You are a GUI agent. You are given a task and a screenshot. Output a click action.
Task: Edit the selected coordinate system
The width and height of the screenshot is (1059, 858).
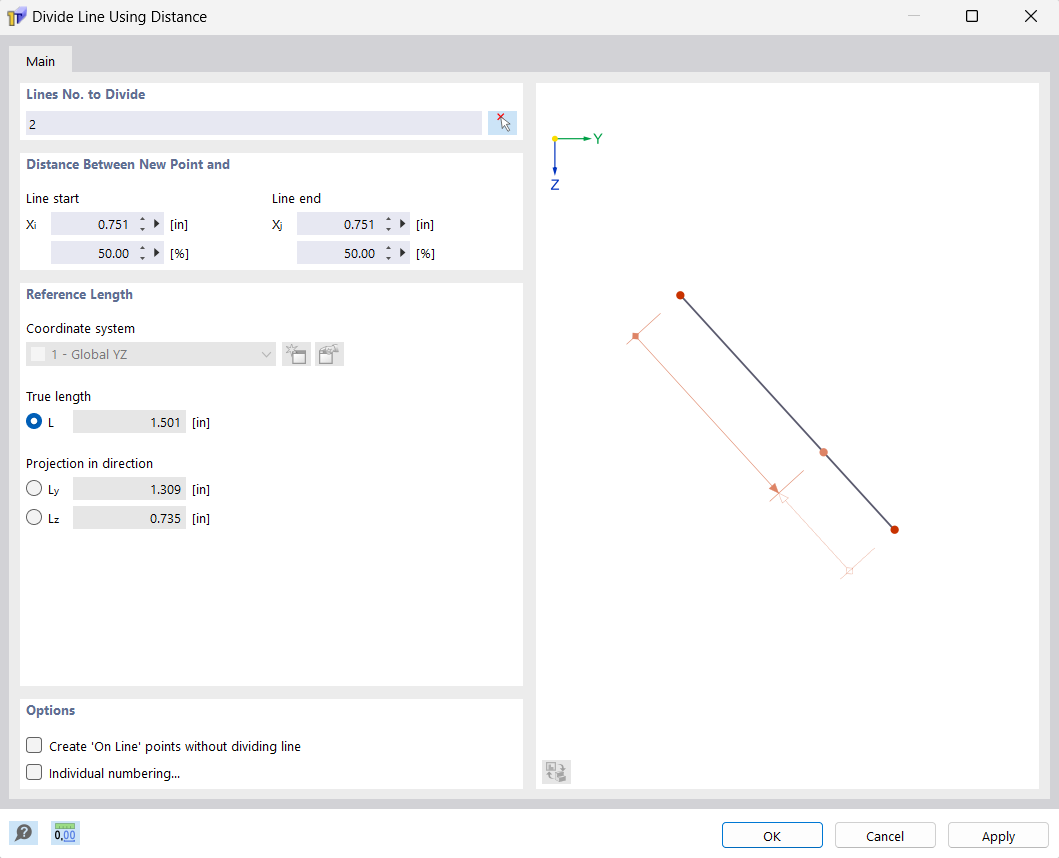(x=329, y=354)
